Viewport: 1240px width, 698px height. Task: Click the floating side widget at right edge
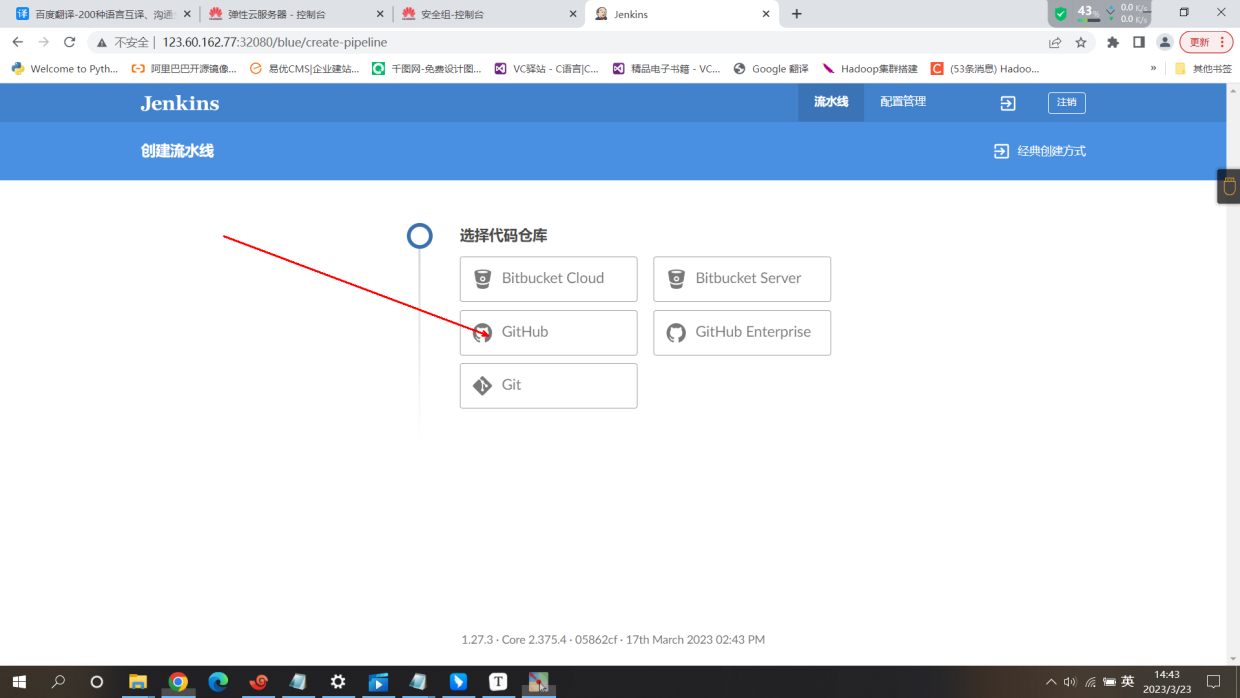[1229, 186]
